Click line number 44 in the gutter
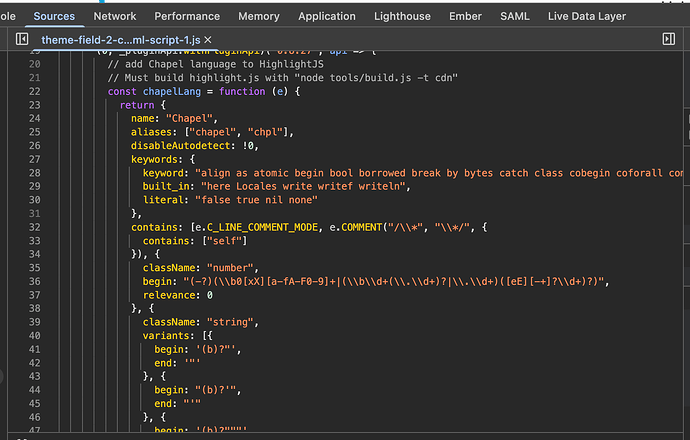The height and width of the screenshot is (440, 690). coord(34,390)
